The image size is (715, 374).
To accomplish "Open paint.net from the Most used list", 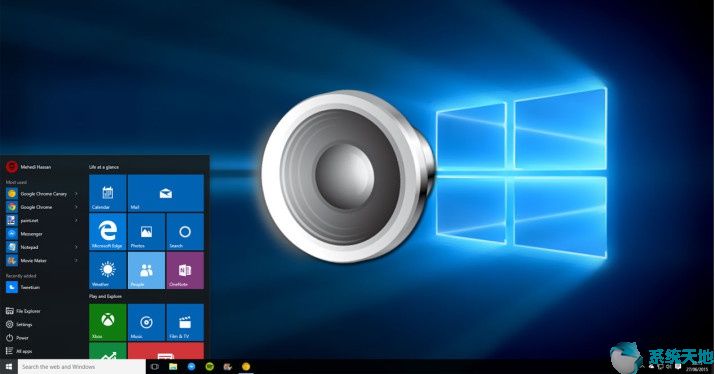I will [x=42, y=220].
